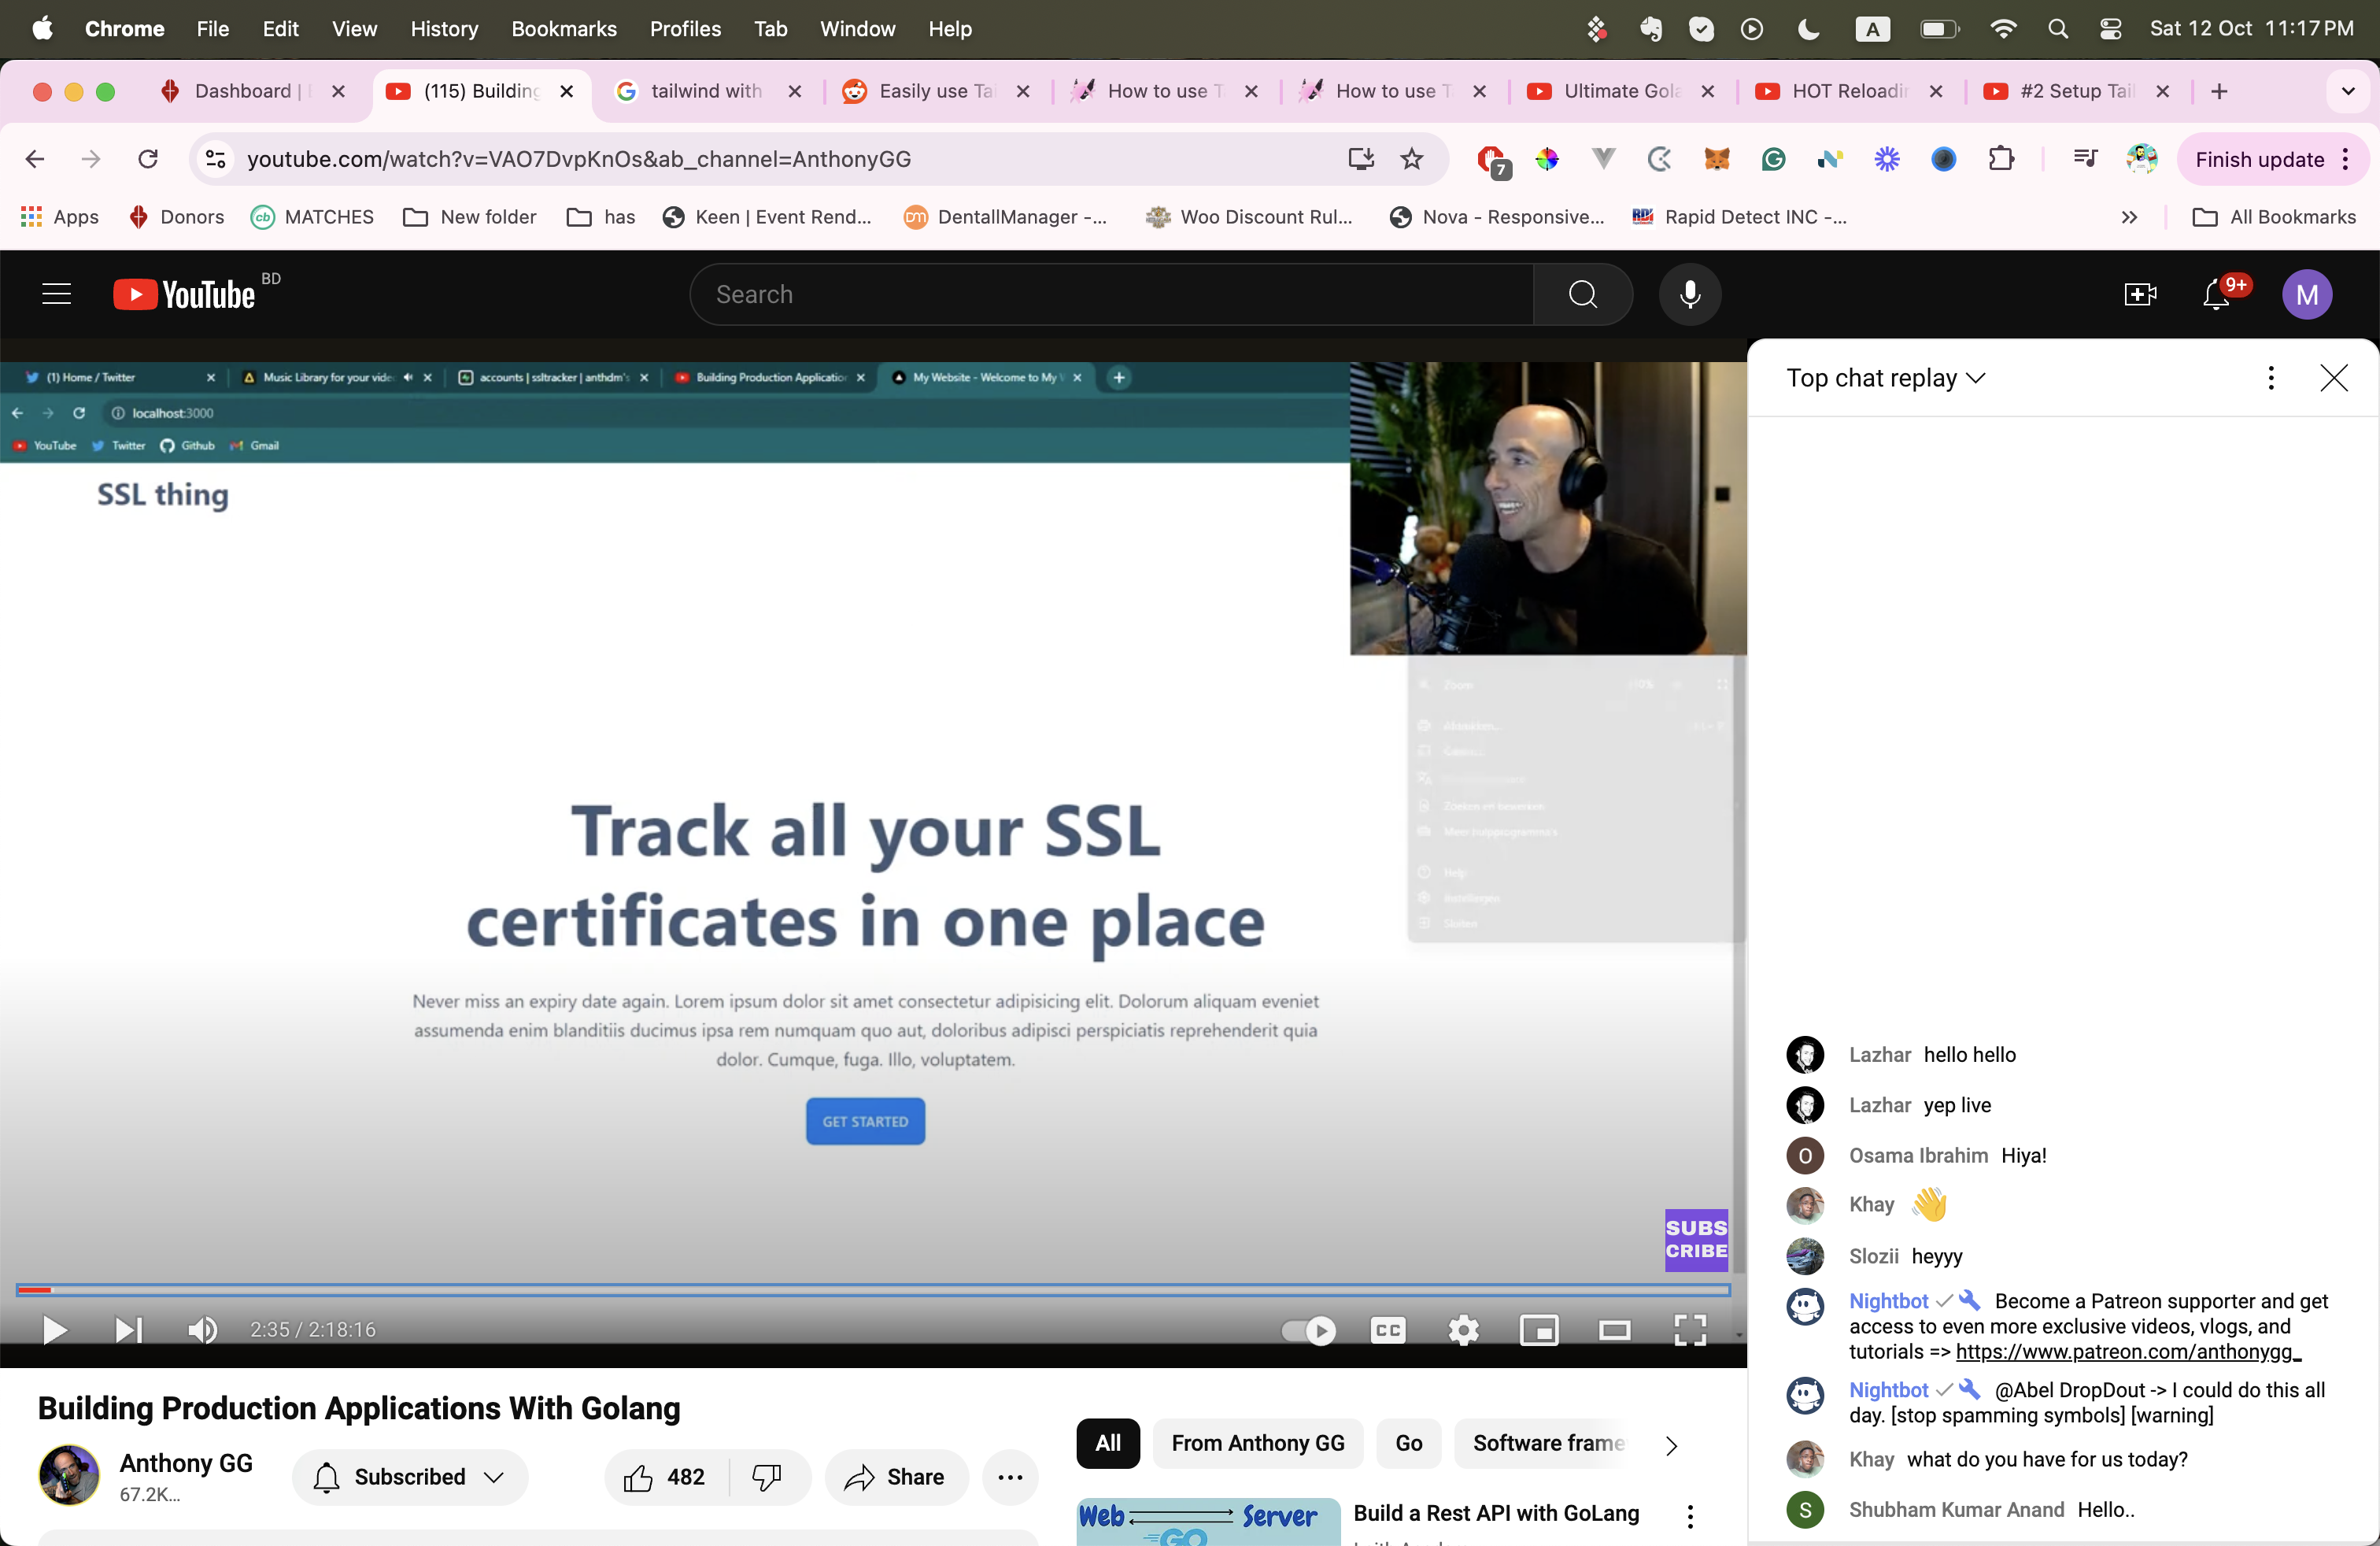
Task: Show hidden bookmarks chevron
Action: pos(2129,217)
